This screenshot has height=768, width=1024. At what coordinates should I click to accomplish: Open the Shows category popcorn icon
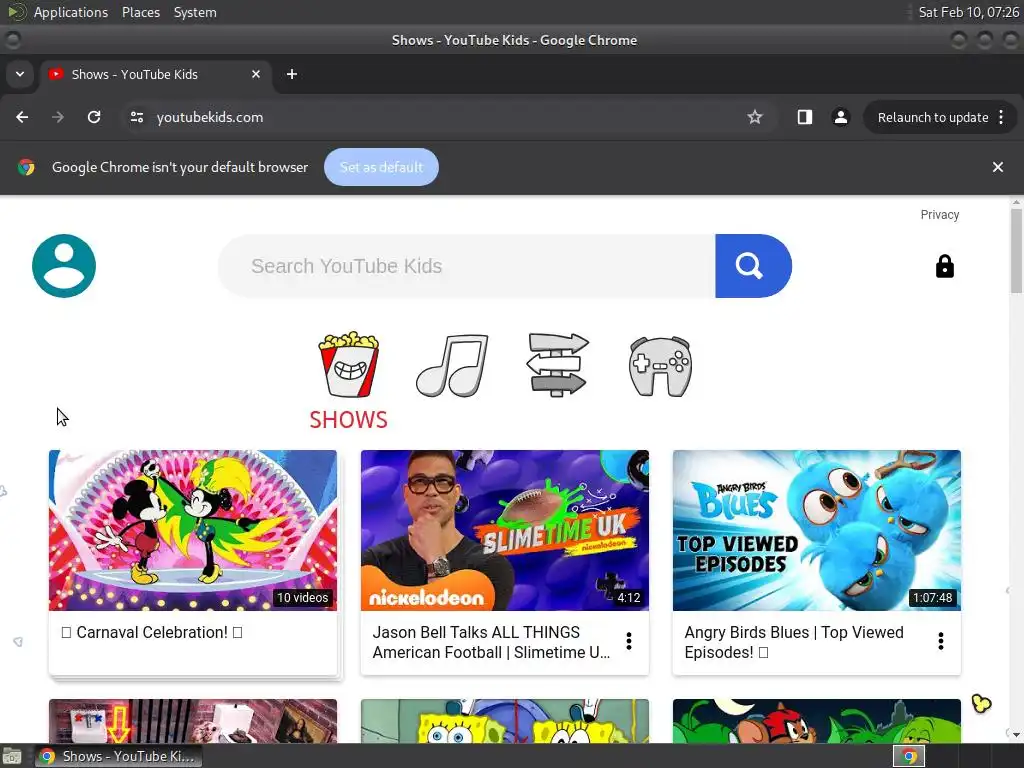point(349,364)
